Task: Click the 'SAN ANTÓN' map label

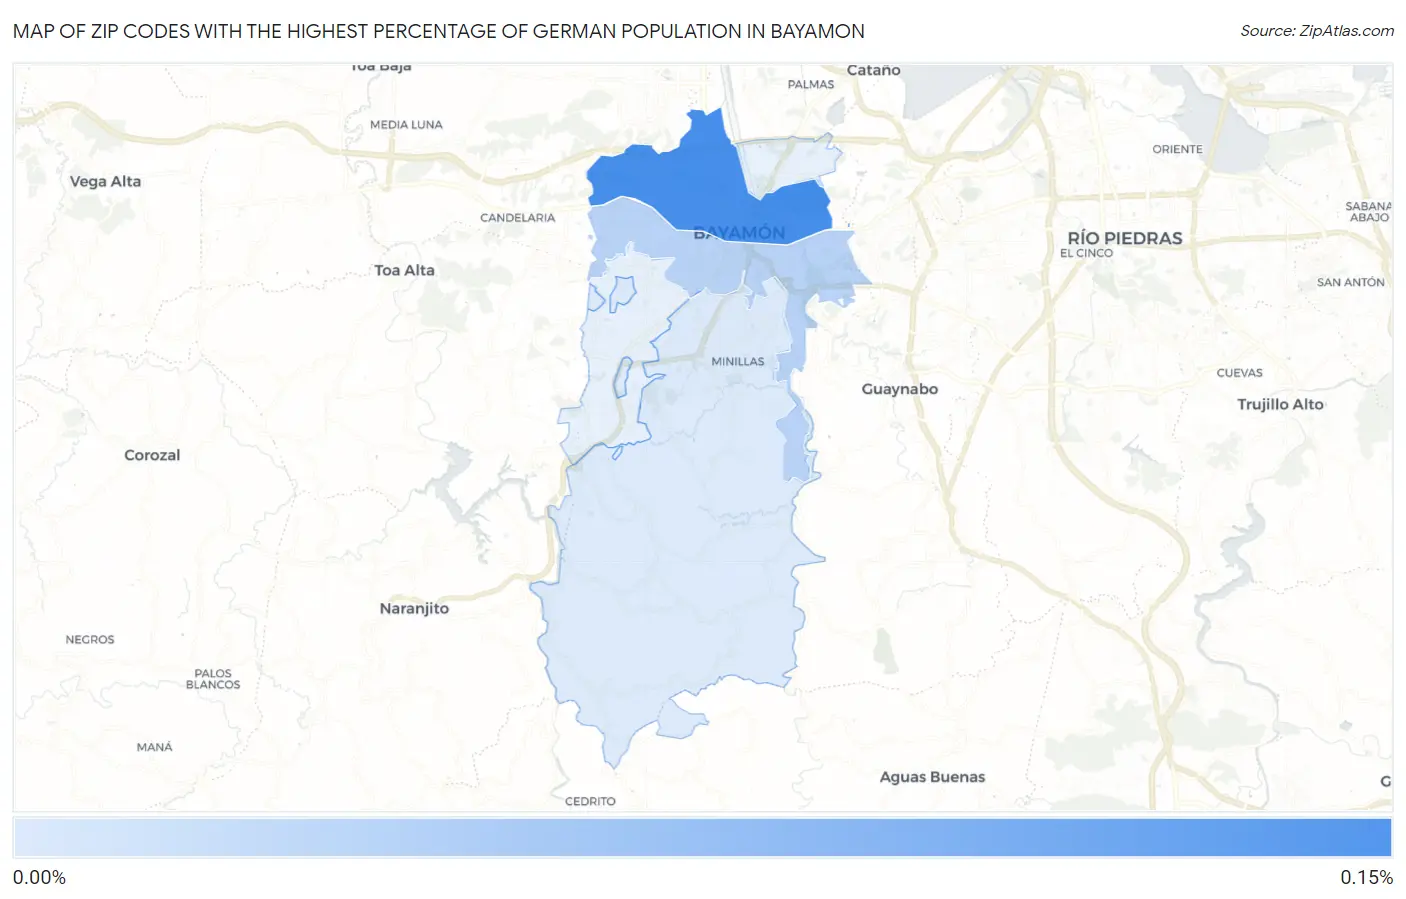Action: point(1350,282)
